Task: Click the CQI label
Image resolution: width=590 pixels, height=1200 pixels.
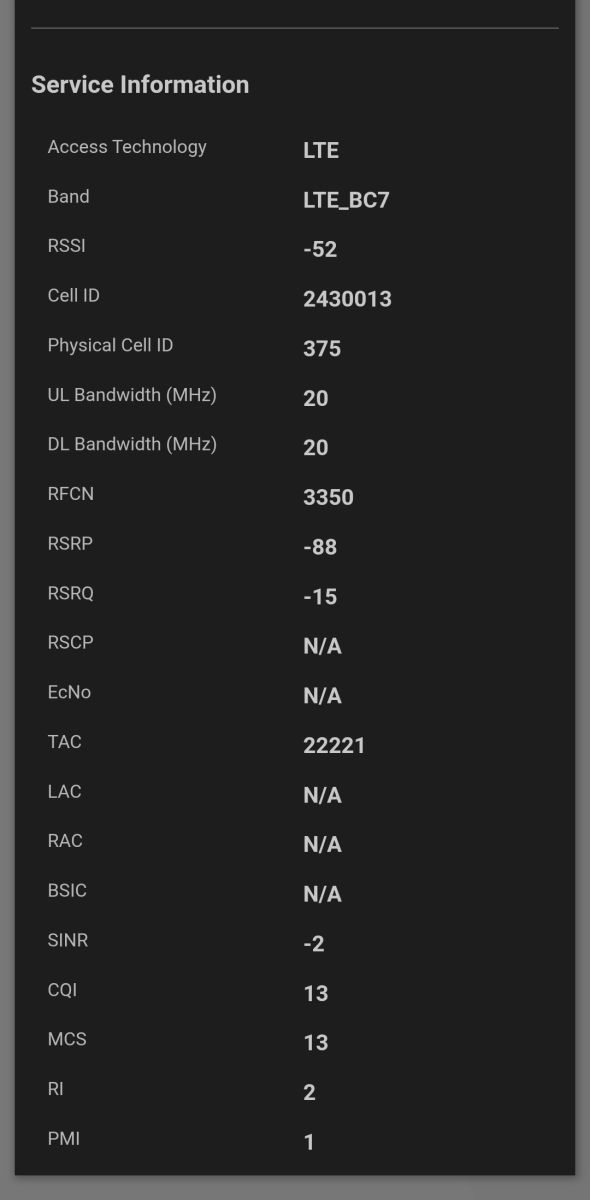Action: (x=62, y=990)
